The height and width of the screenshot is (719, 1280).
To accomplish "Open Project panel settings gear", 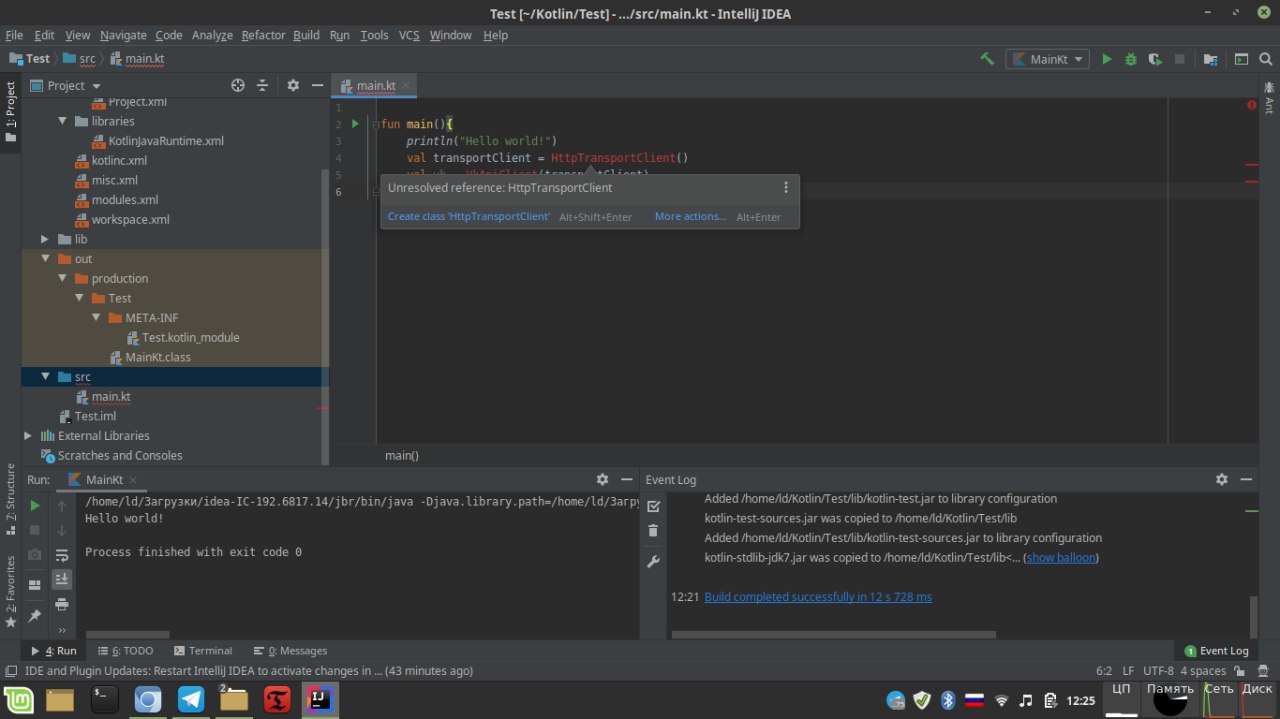I will pyautogui.click(x=293, y=86).
